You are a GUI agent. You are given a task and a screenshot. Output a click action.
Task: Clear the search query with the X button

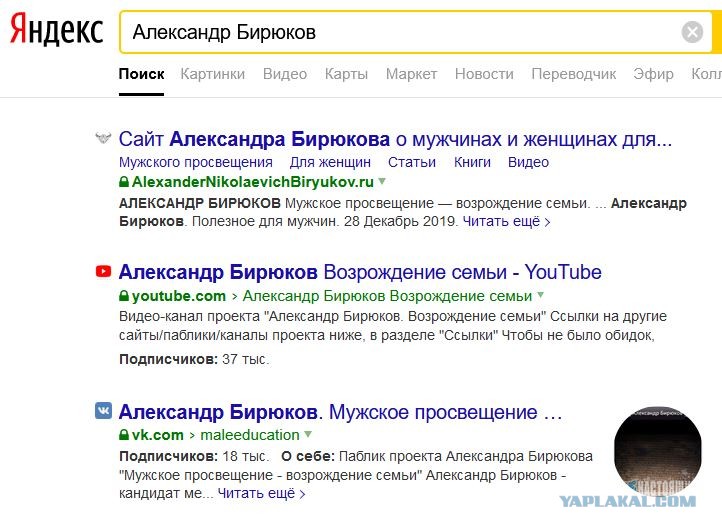[692, 32]
